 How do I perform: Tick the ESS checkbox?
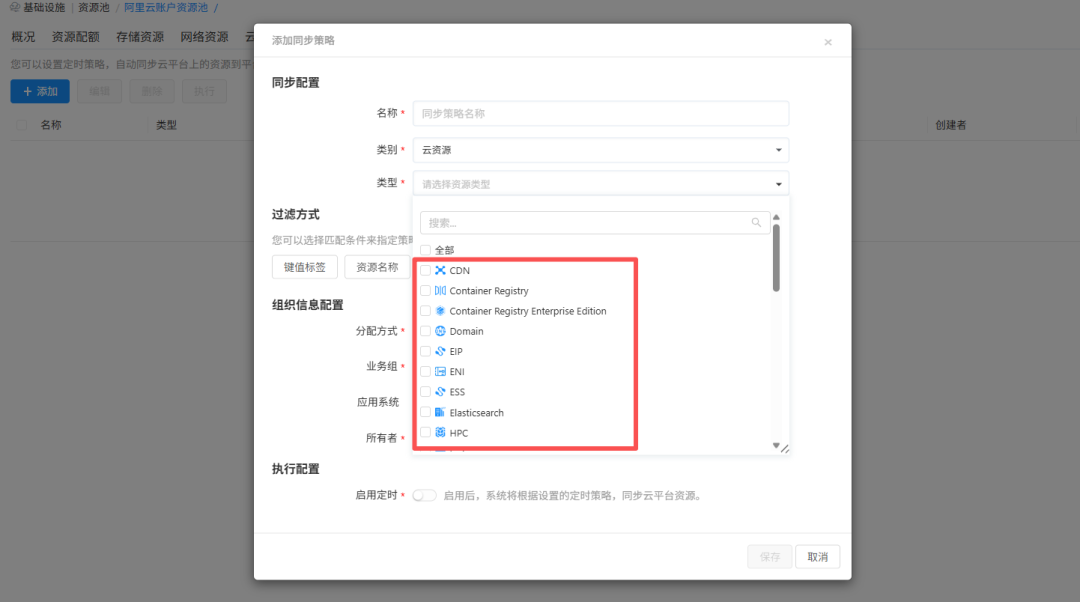pos(426,392)
